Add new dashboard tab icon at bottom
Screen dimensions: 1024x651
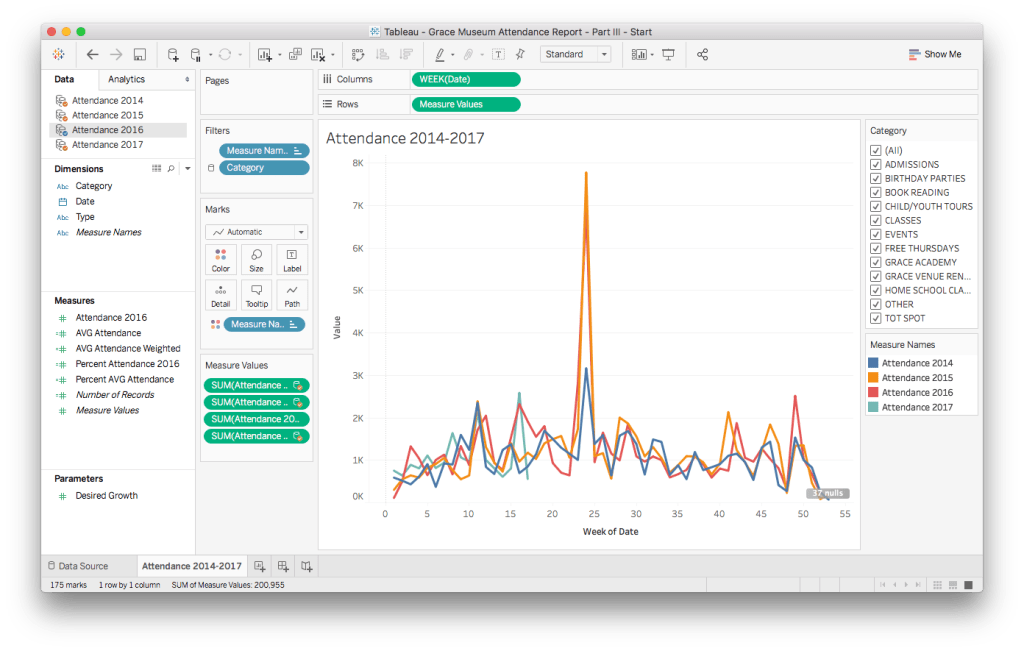tap(283, 566)
